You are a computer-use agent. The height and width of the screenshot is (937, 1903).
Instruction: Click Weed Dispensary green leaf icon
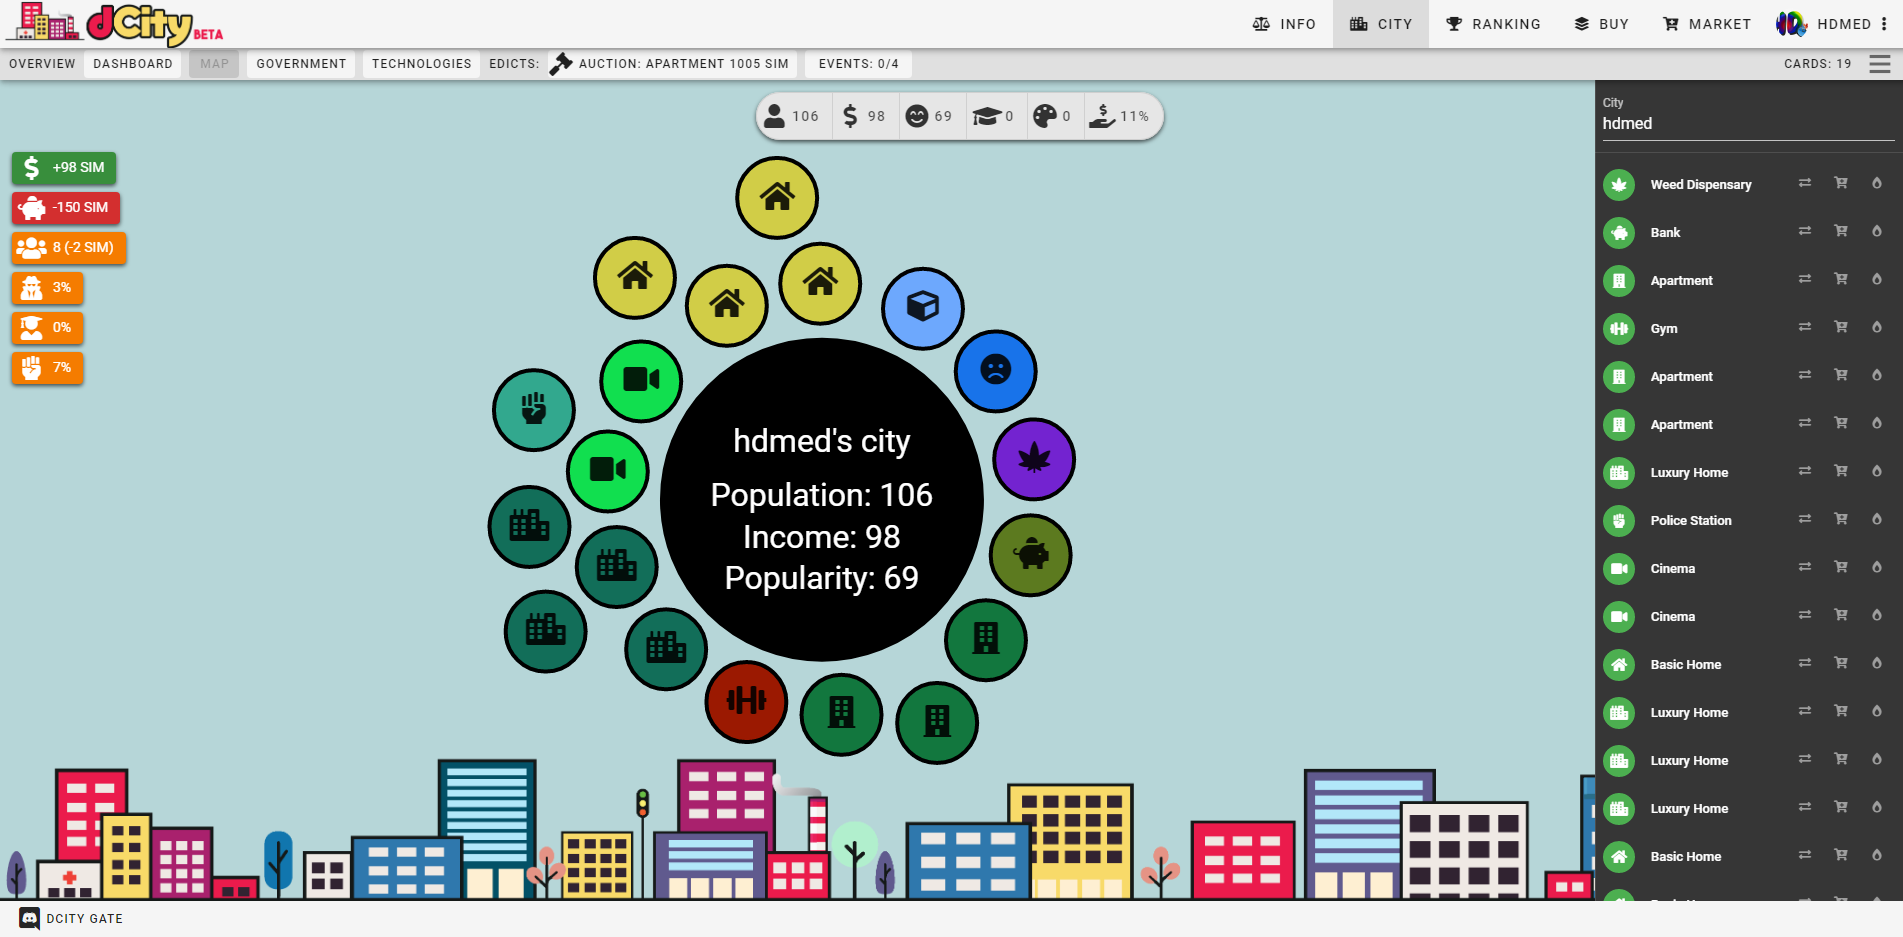[1619, 185]
